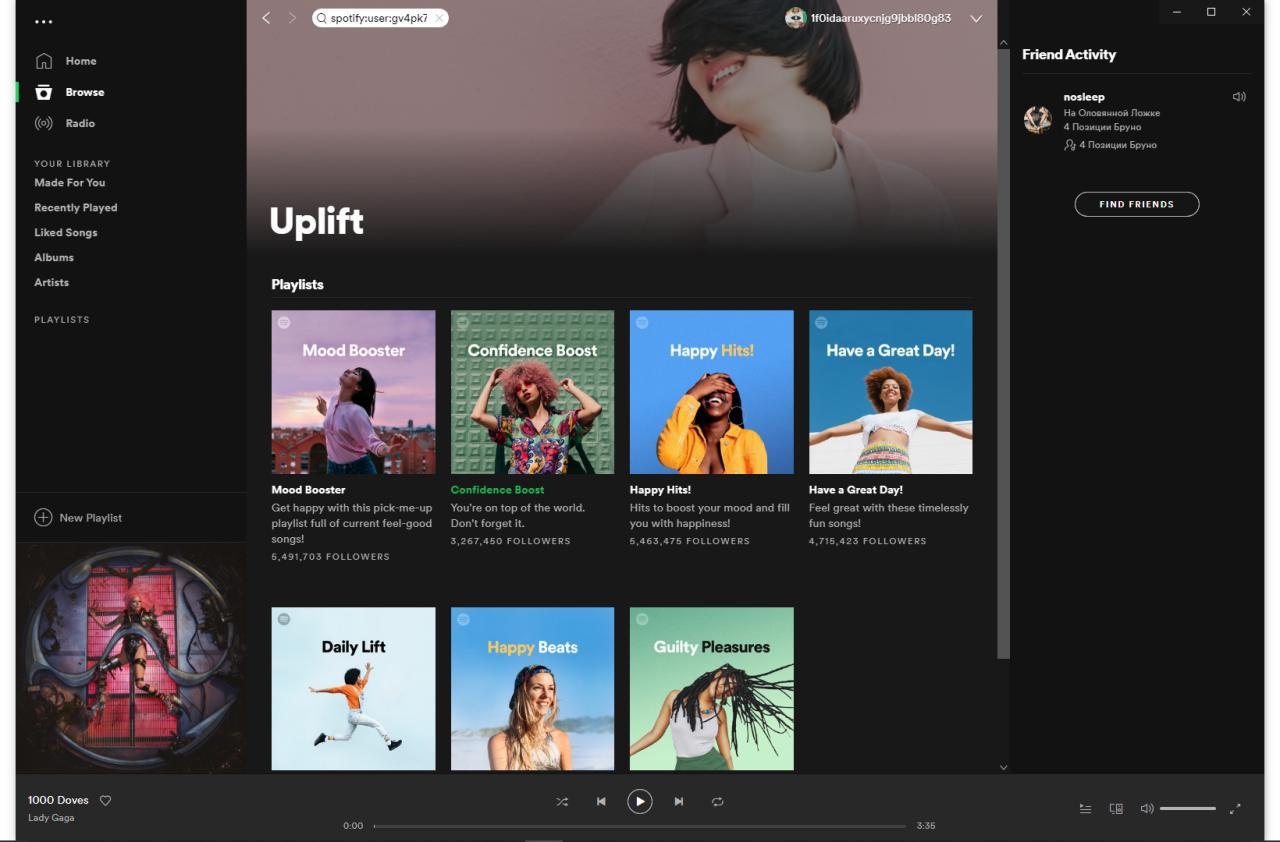
Task: Skip to the next track
Action: click(679, 801)
